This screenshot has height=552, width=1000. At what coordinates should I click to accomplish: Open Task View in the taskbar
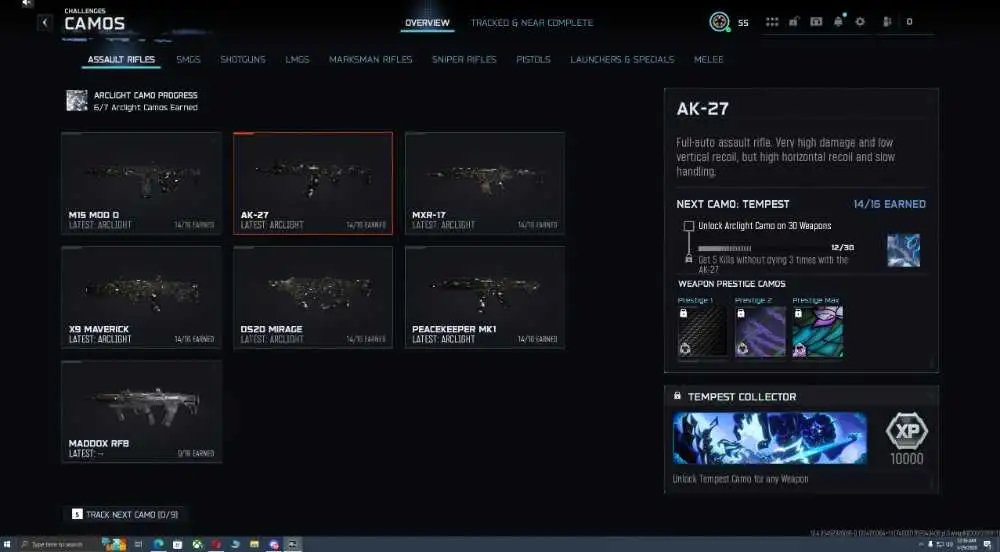[x=138, y=544]
